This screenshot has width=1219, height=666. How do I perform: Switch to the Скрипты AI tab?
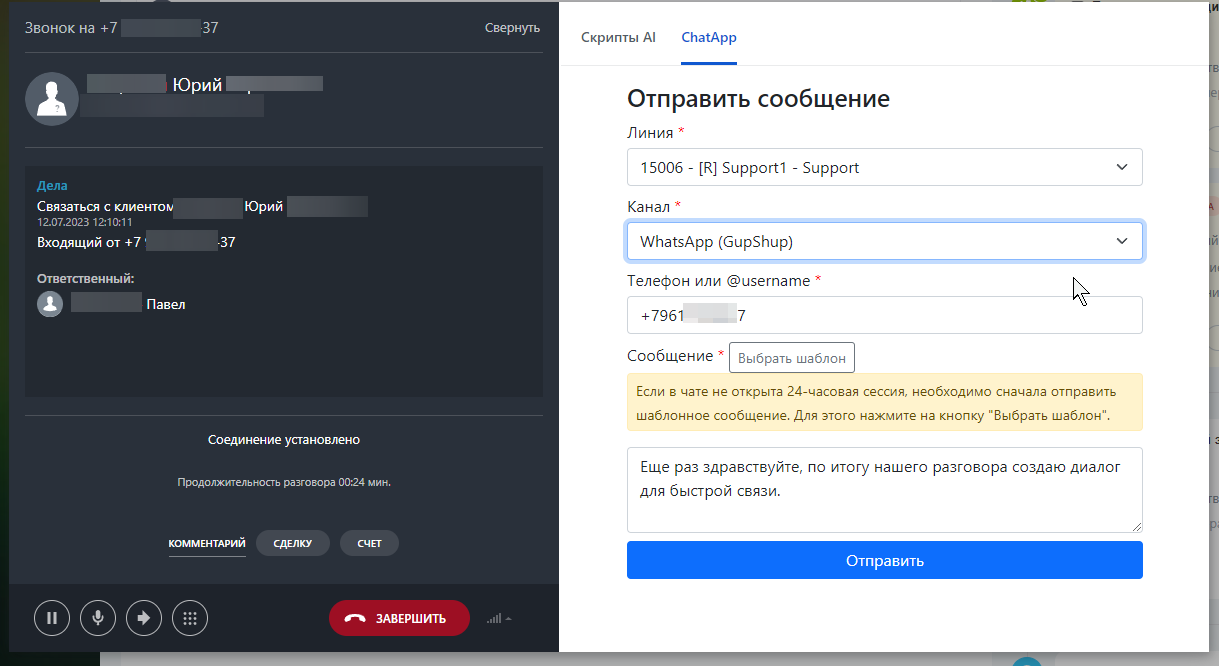click(x=618, y=38)
